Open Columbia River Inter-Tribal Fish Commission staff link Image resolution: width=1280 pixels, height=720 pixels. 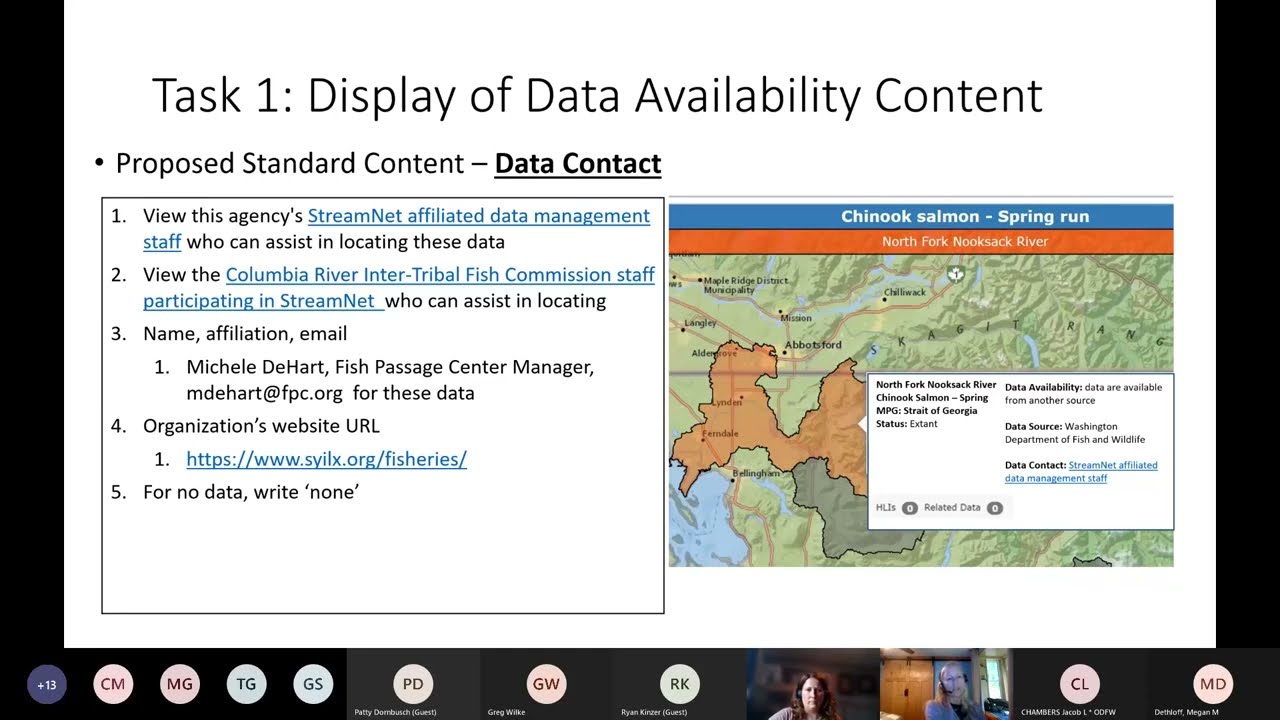(x=399, y=288)
